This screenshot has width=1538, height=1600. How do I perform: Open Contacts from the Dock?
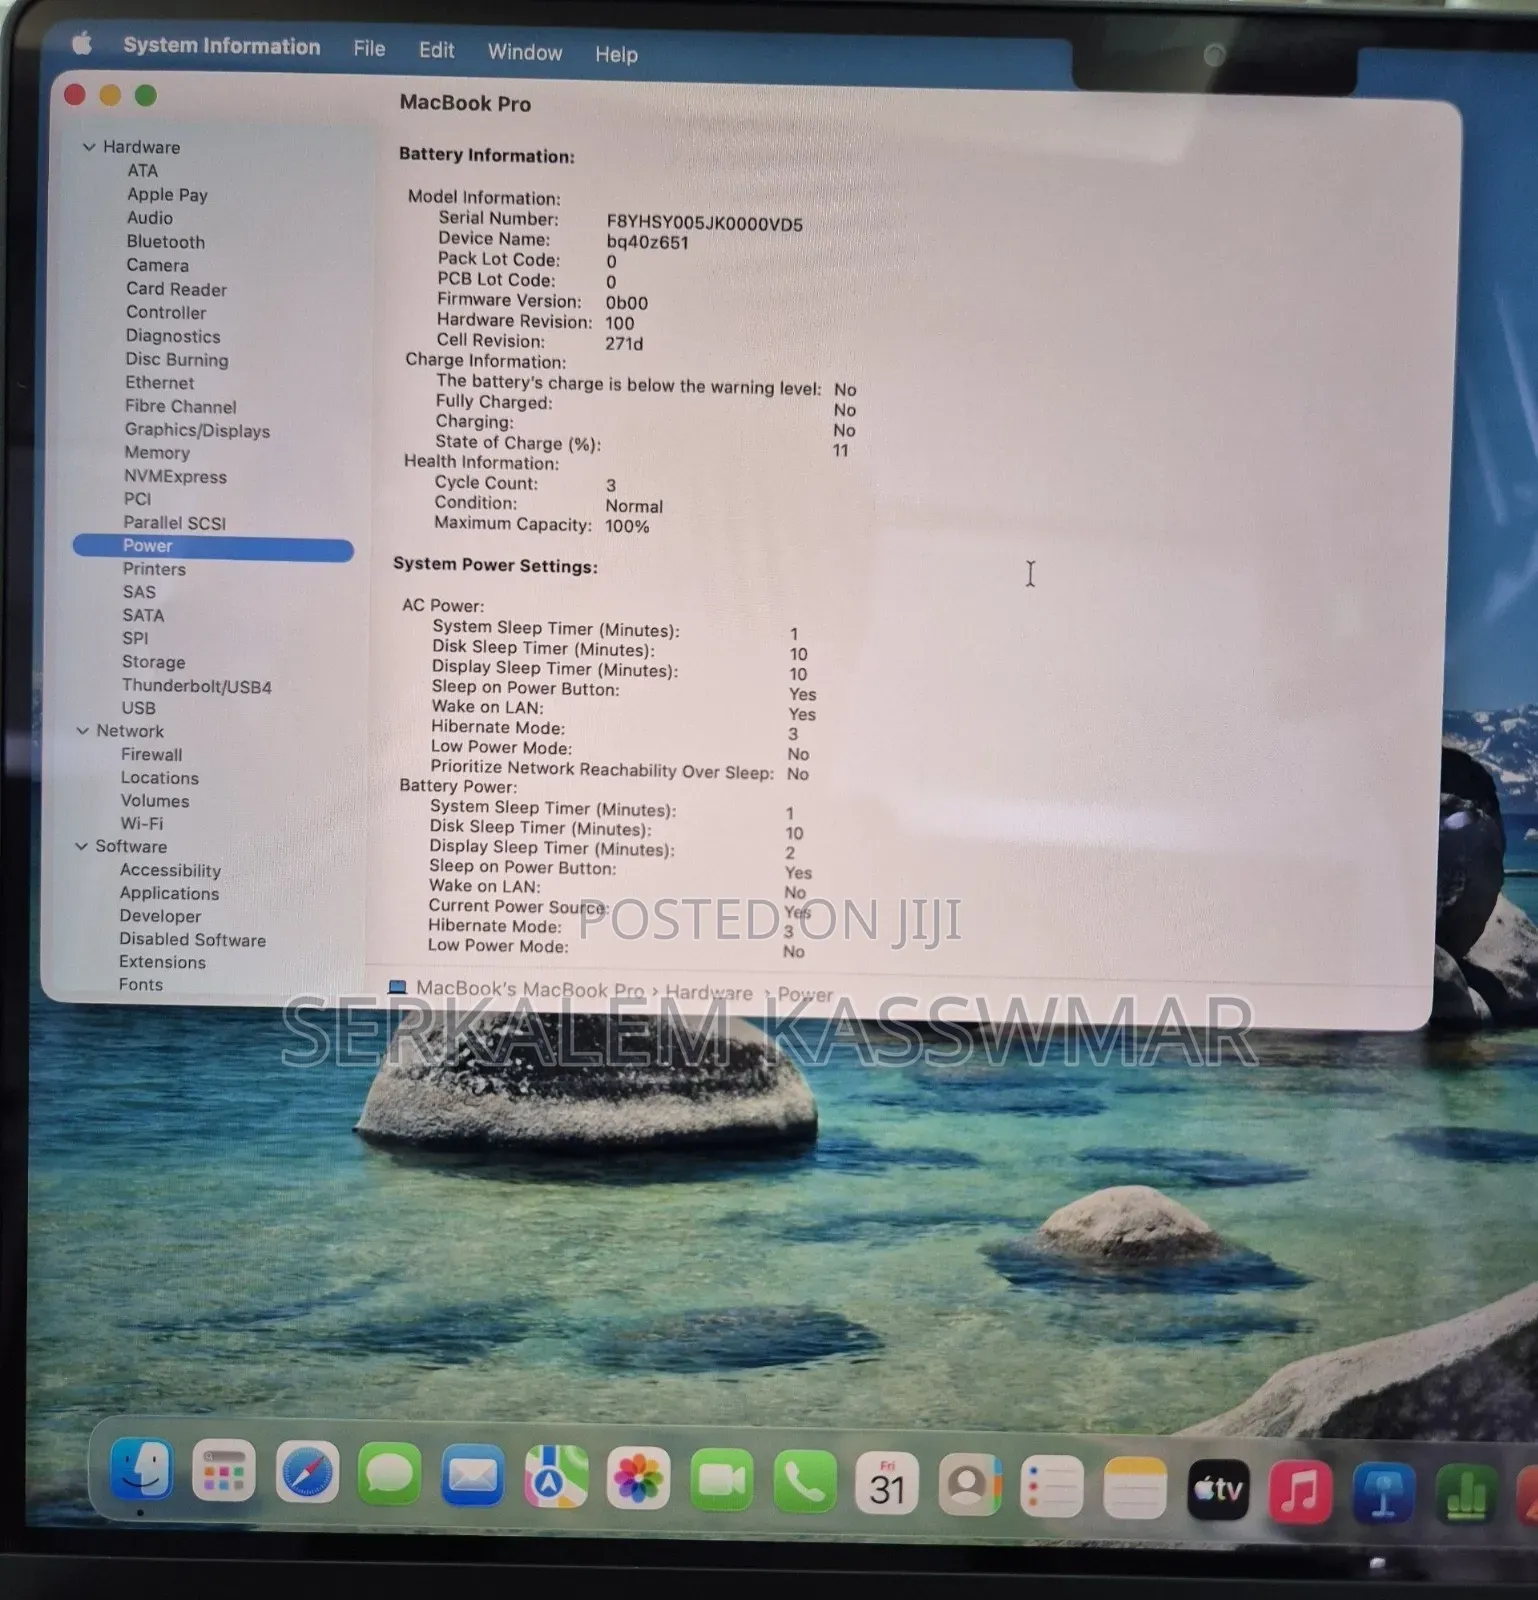click(969, 1484)
